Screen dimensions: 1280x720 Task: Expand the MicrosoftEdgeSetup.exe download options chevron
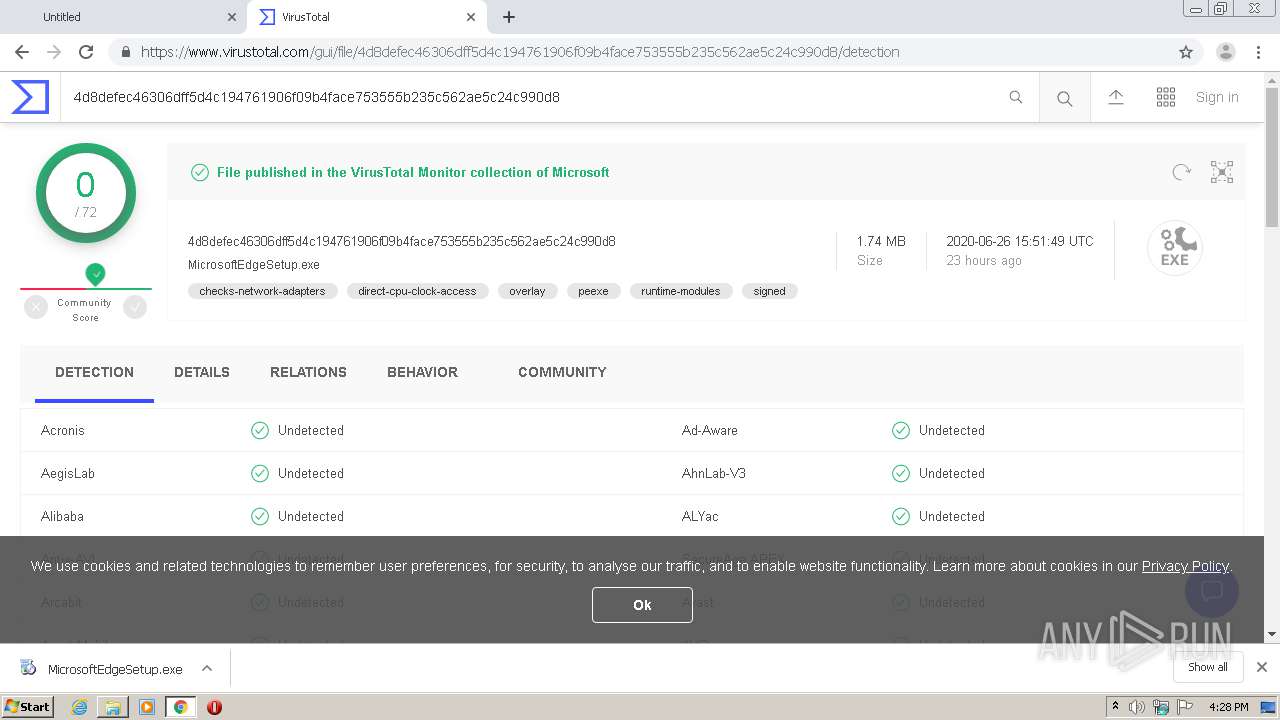click(207, 668)
